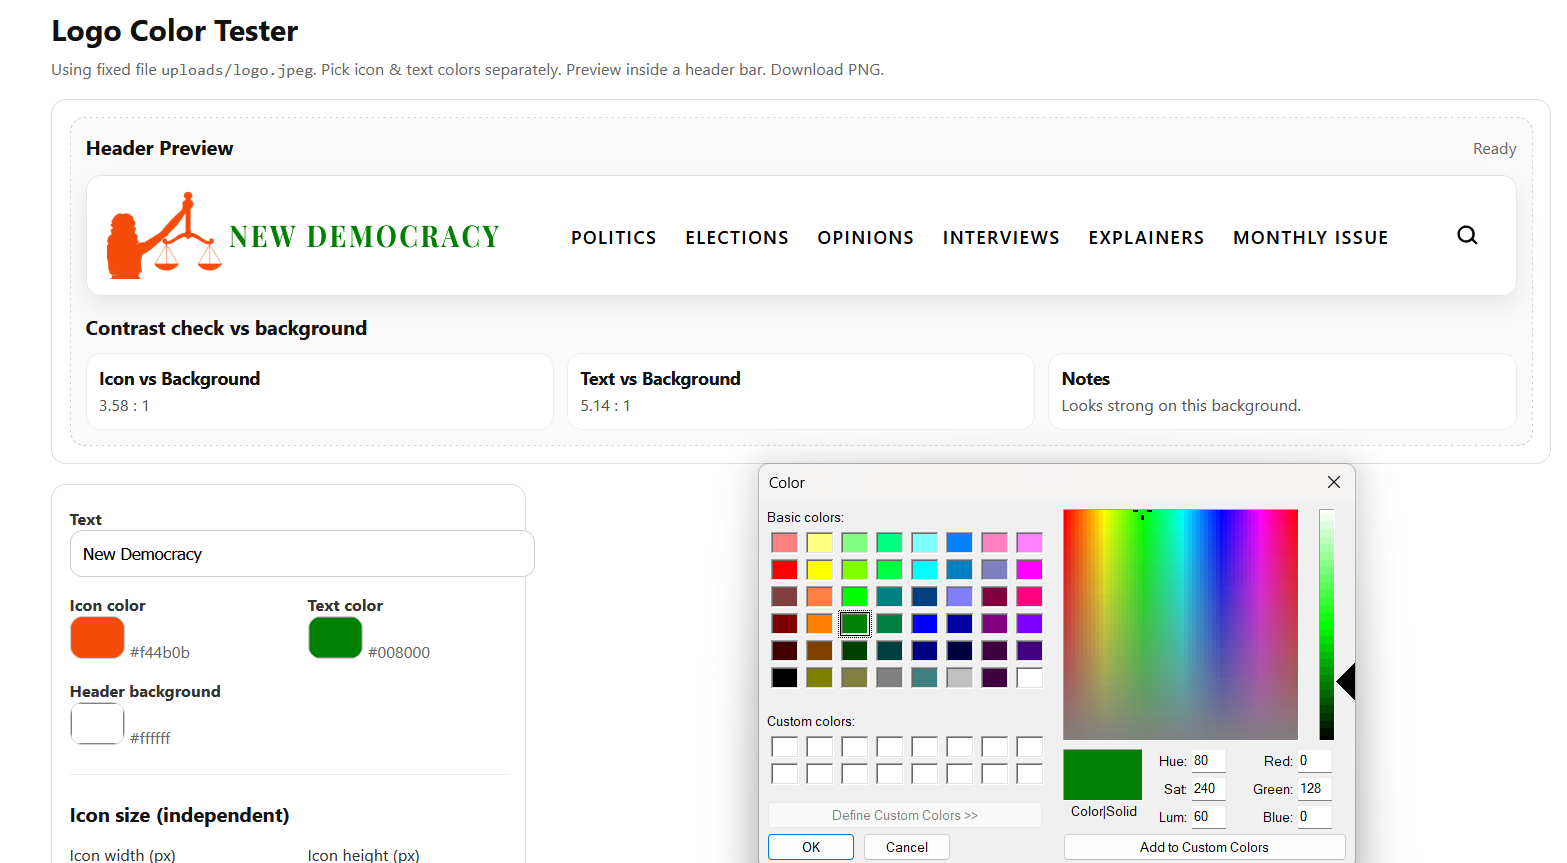Image resolution: width=1567 pixels, height=863 pixels.
Task: Select the pure blue basic color
Action: (925, 623)
